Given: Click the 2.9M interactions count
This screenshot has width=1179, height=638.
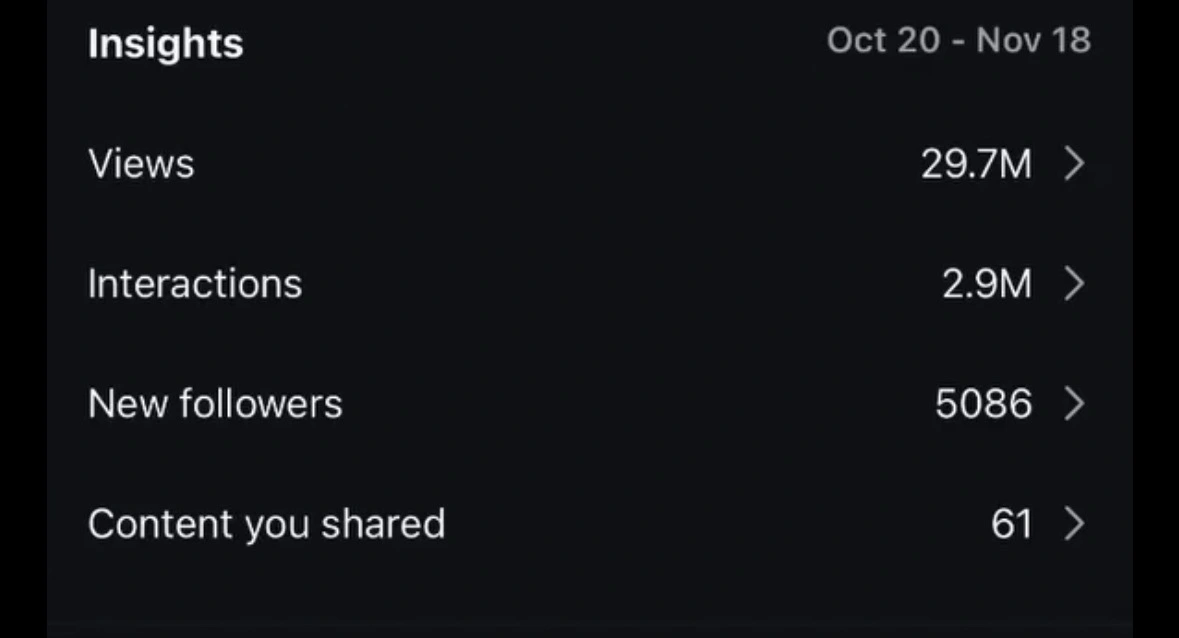Looking at the screenshot, I should [x=986, y=284].
